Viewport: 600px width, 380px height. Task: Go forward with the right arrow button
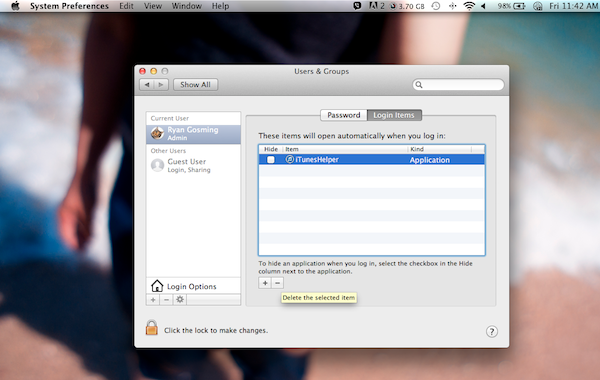tap(161, 85)
